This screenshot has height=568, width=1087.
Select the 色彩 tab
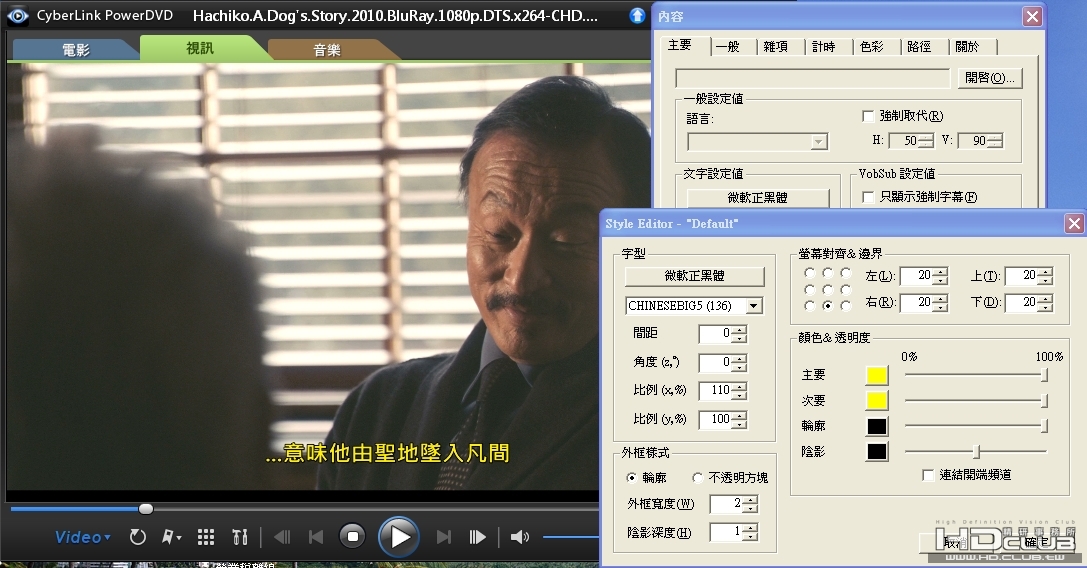[x=871, y=46]
